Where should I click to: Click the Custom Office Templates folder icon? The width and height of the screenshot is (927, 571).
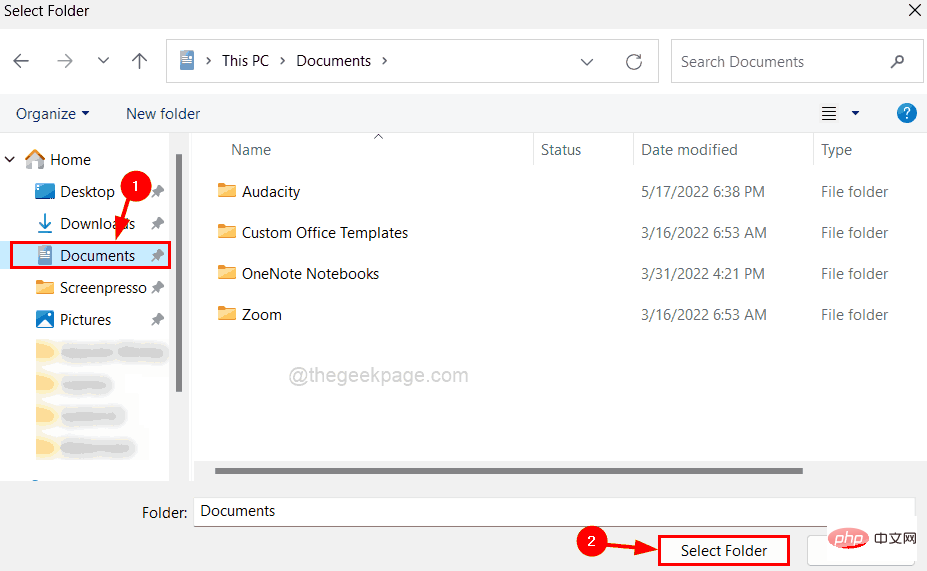227,231
